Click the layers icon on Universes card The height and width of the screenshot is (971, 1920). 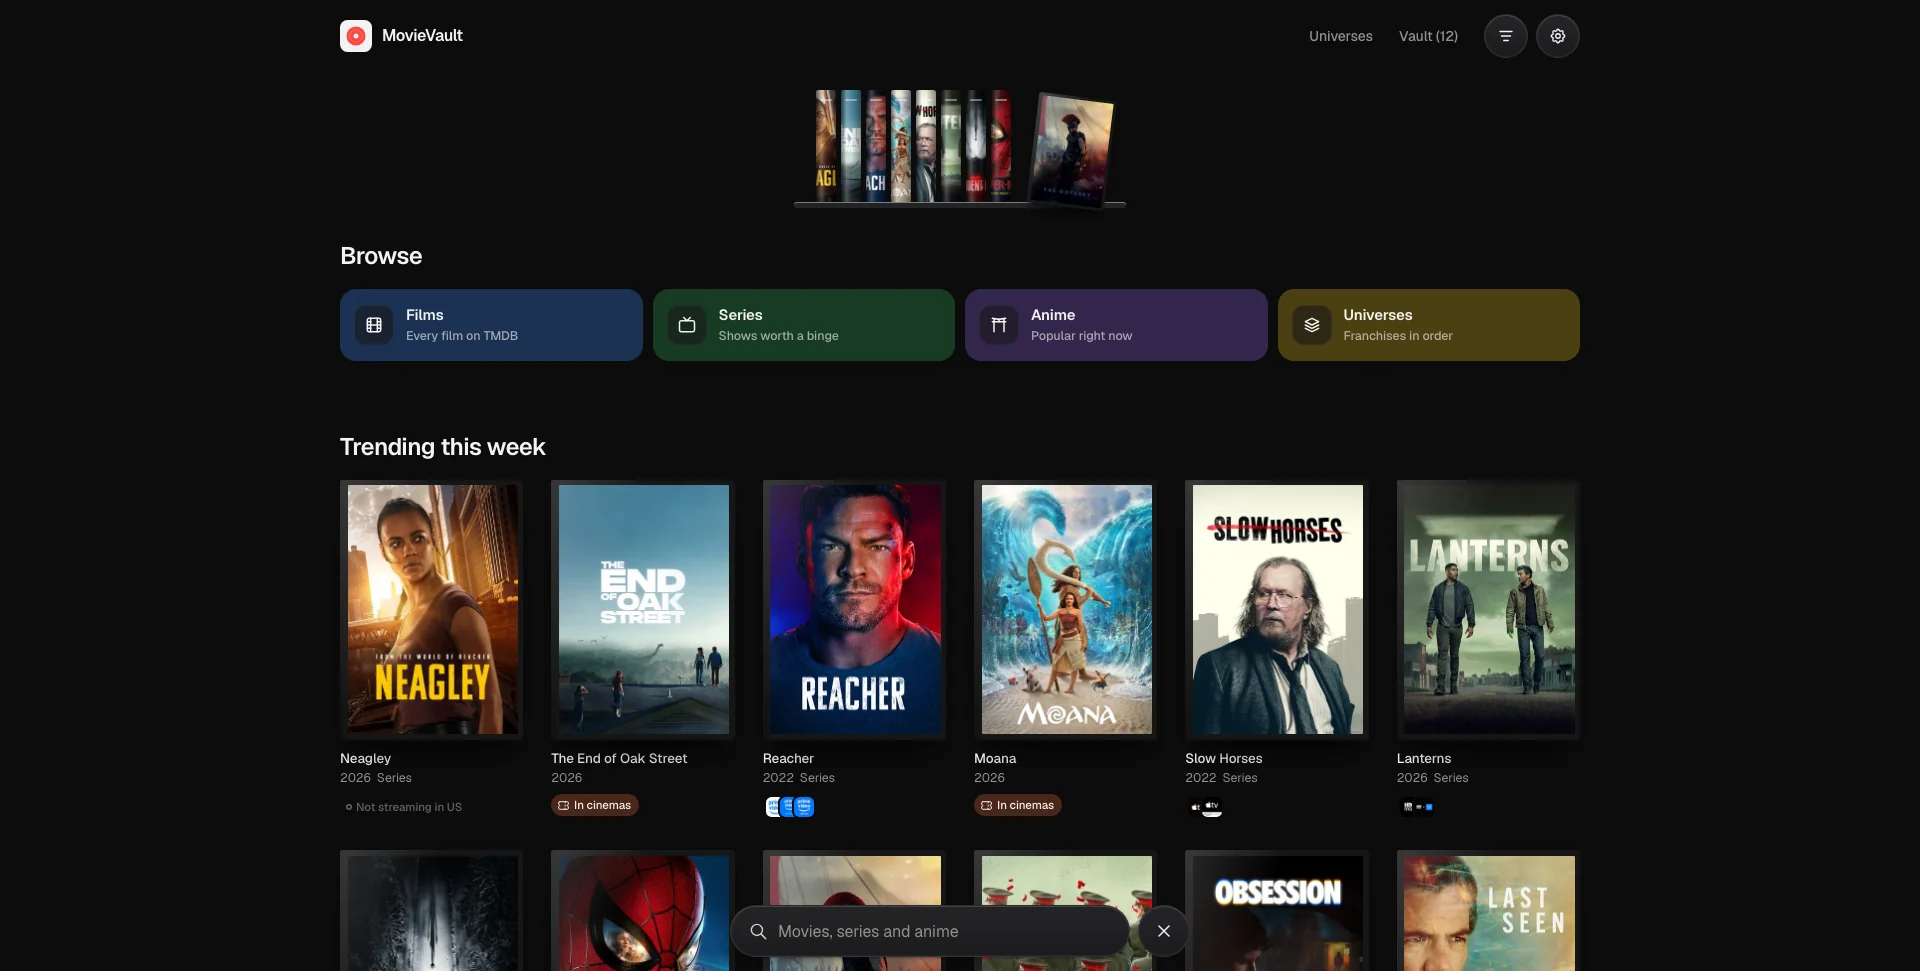click(1312, 325)
